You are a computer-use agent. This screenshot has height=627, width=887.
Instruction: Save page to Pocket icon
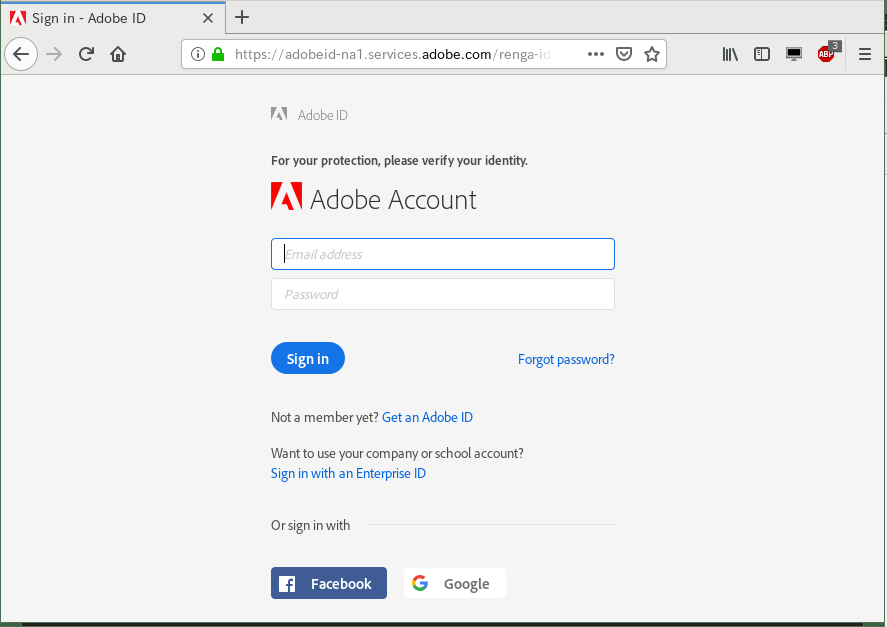[x=623, y=54]
